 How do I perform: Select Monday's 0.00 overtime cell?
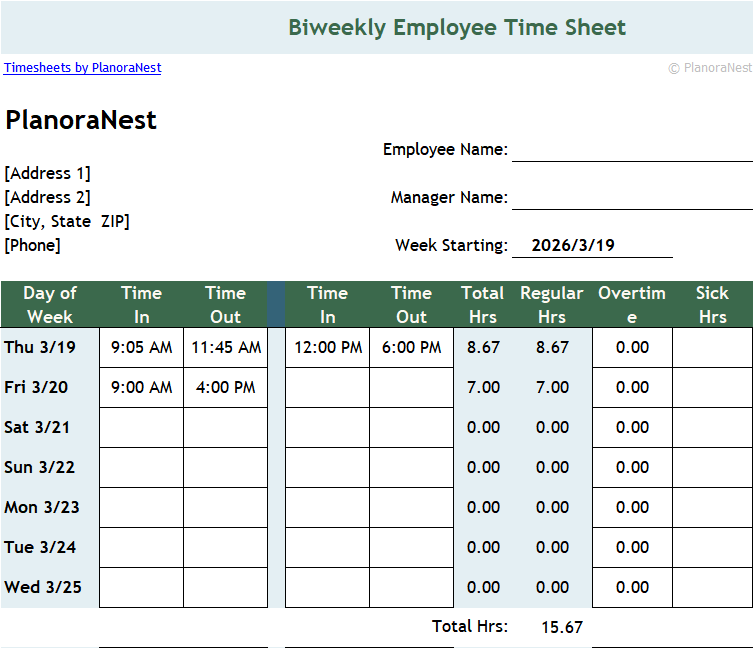(x=632, y=507)
